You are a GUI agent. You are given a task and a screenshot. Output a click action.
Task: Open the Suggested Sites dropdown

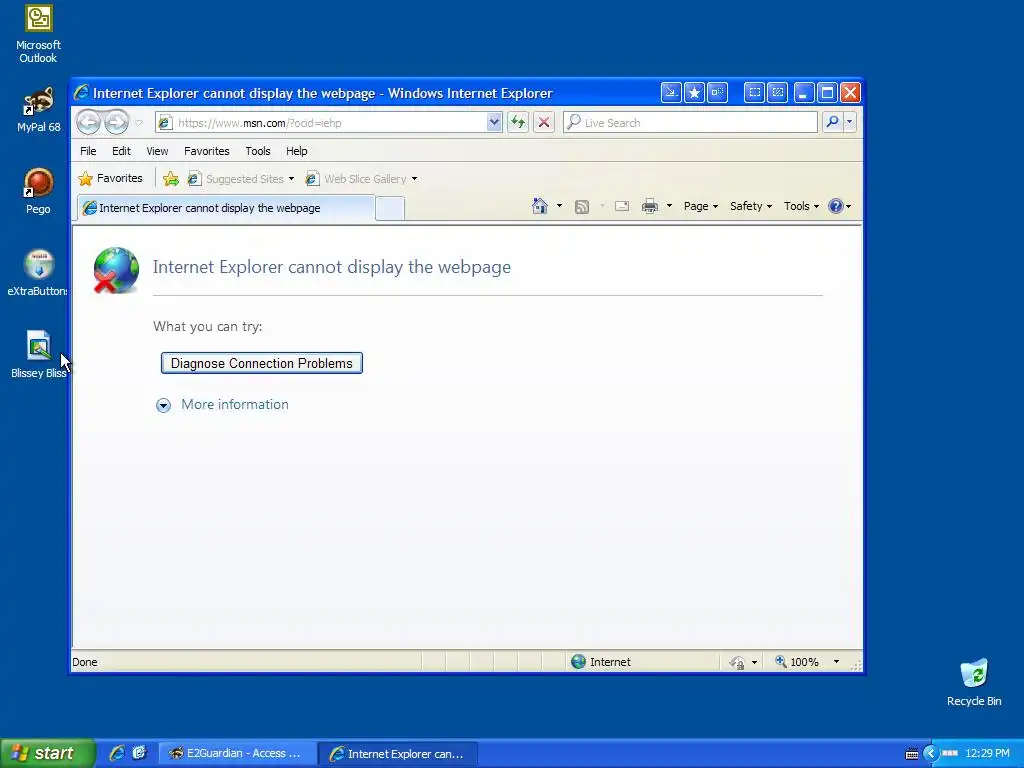click(x=240, y=179)
